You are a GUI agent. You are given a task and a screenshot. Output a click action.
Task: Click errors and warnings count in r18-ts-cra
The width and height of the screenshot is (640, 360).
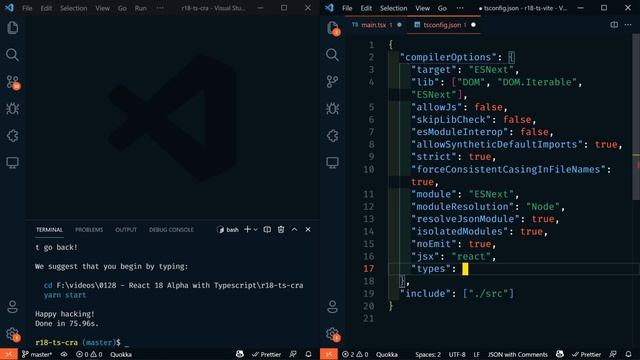89,354
